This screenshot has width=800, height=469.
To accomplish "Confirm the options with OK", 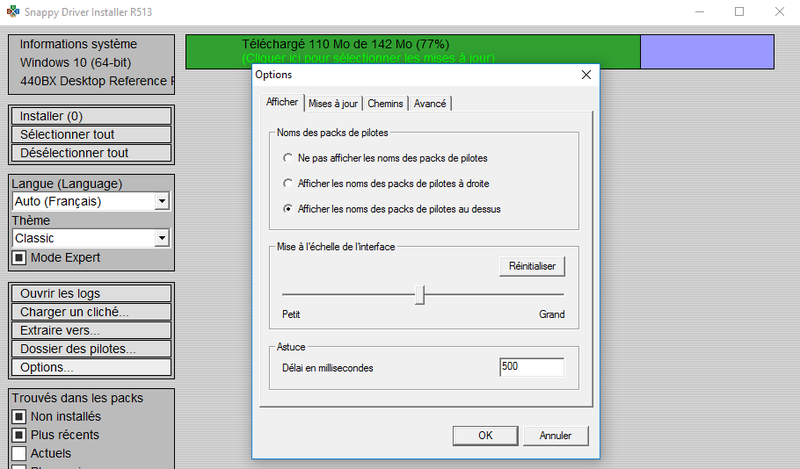I will point(485,436).
